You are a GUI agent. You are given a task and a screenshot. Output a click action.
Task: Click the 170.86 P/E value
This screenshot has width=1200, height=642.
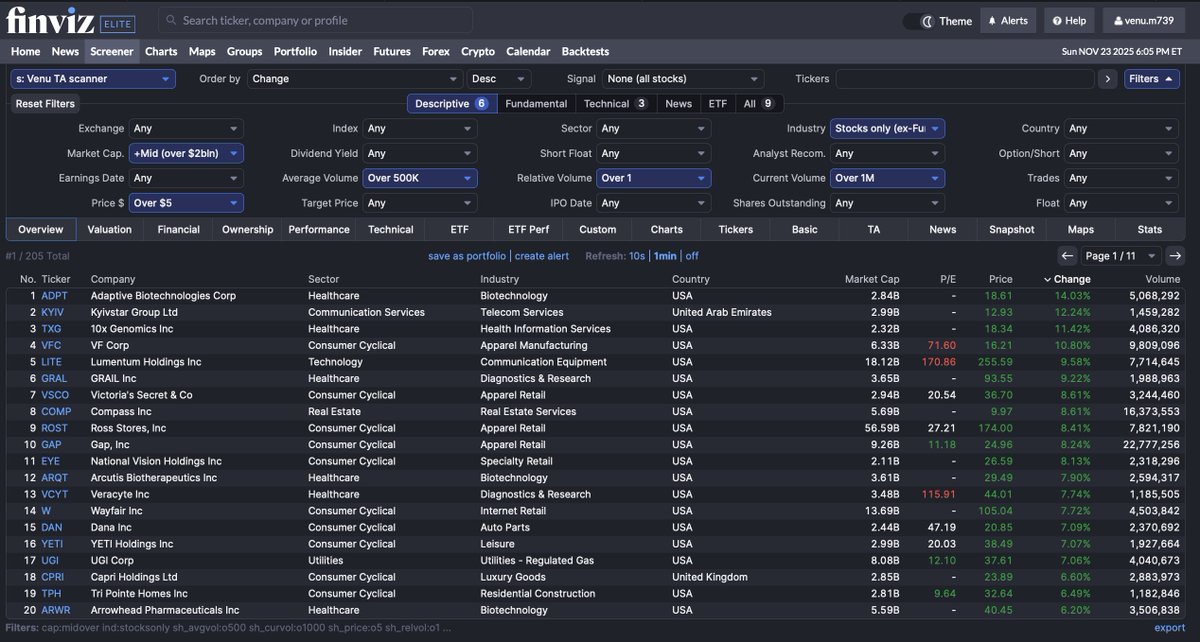[938, 362]
